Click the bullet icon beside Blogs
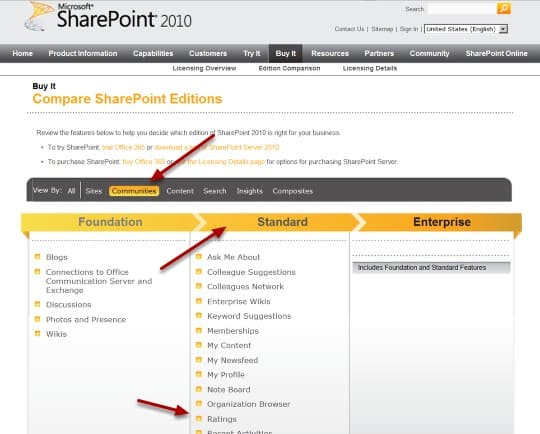This screenshot has height=434, width=540. click(38, 257)
